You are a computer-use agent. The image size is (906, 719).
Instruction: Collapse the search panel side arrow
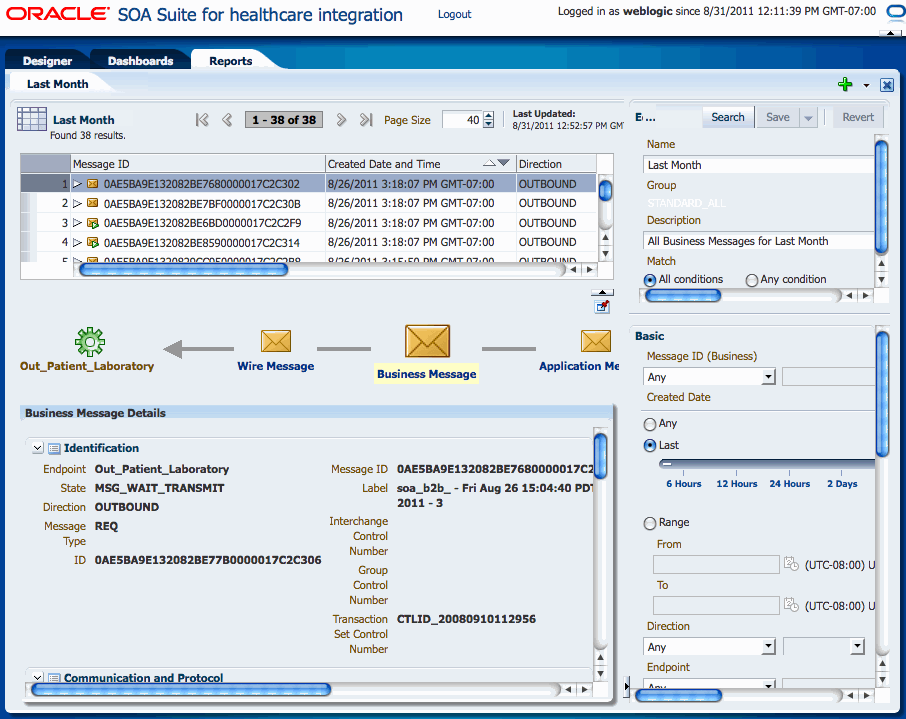627,687
